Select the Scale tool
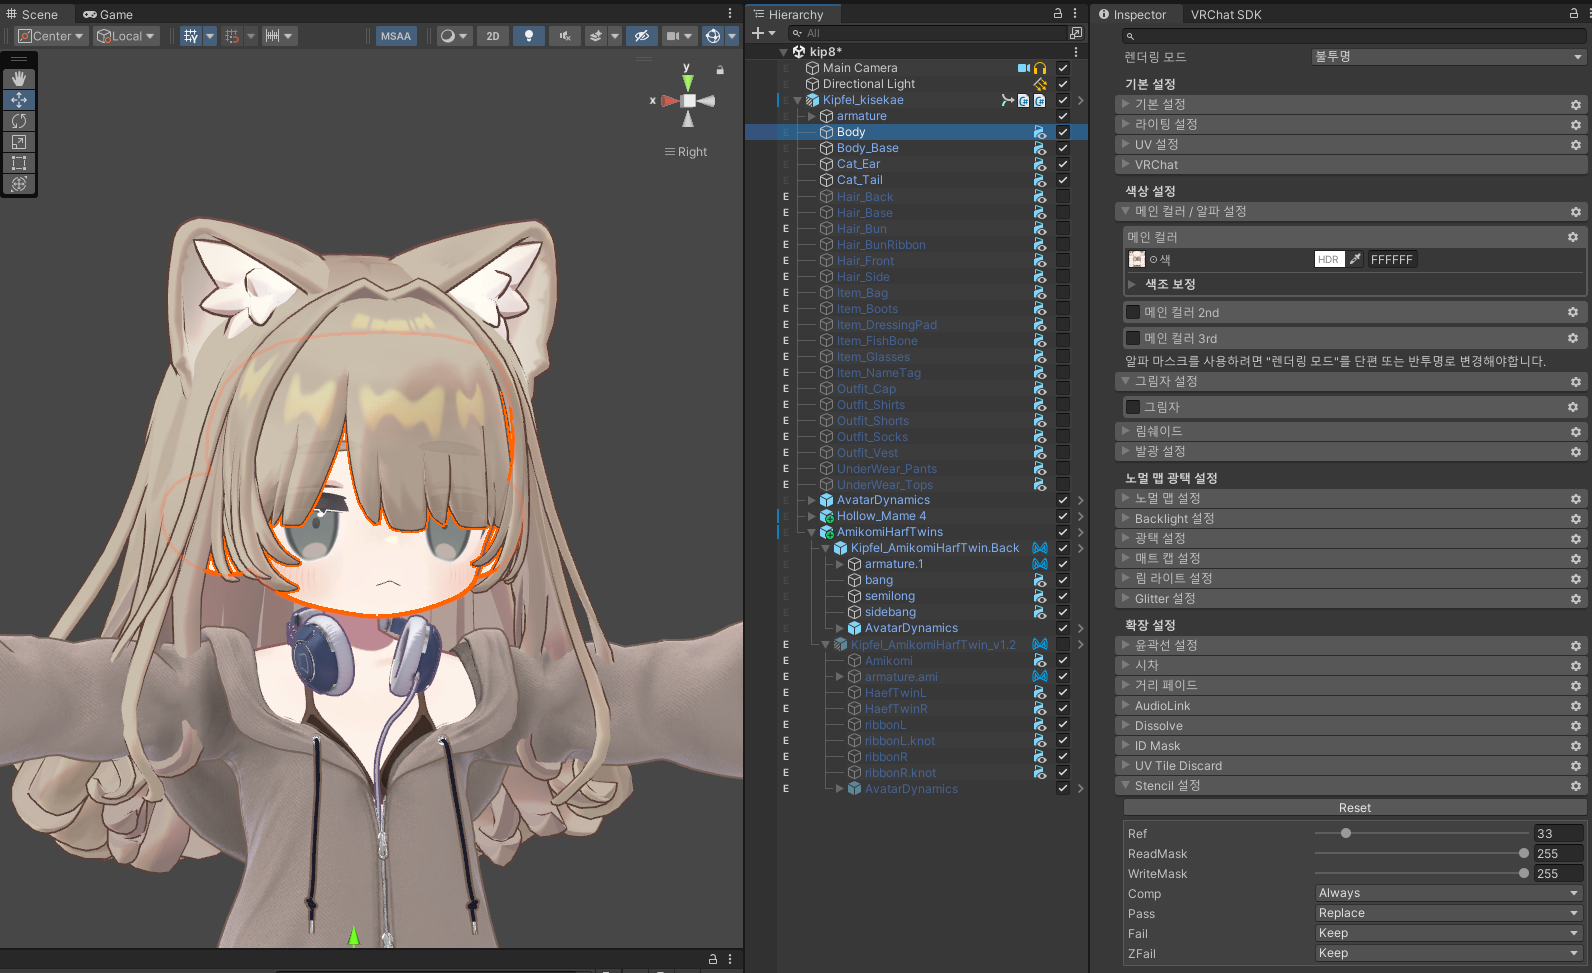 click(x=19, y=142)
